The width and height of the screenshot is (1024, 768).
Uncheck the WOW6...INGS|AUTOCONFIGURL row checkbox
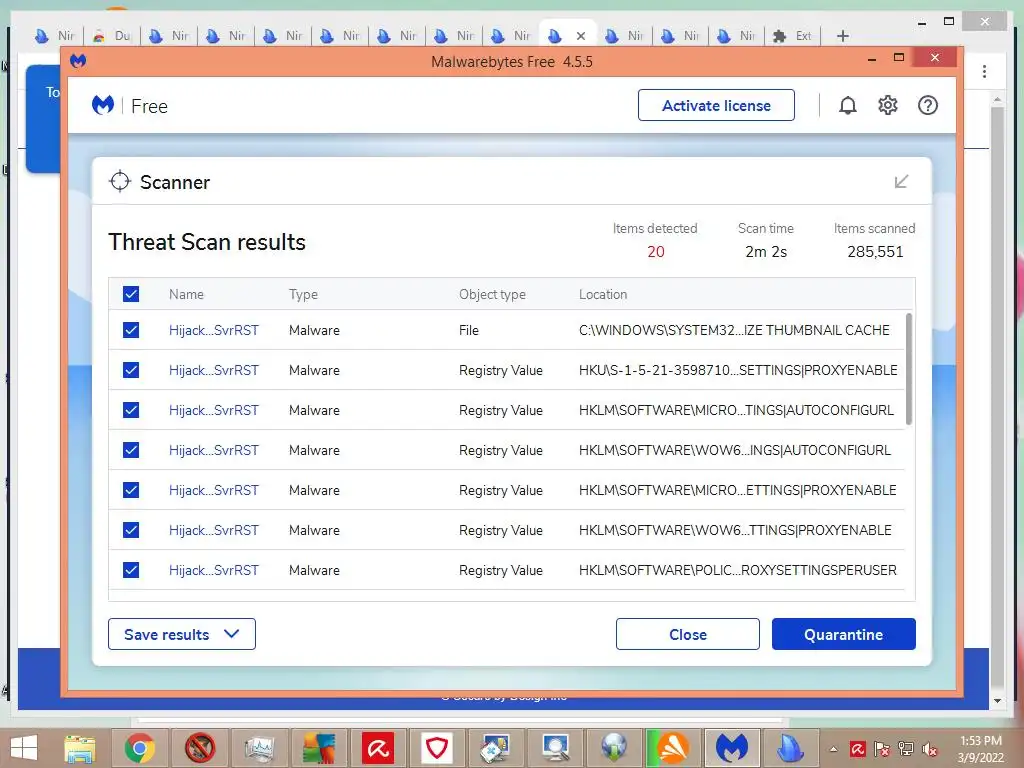[131, 450]
